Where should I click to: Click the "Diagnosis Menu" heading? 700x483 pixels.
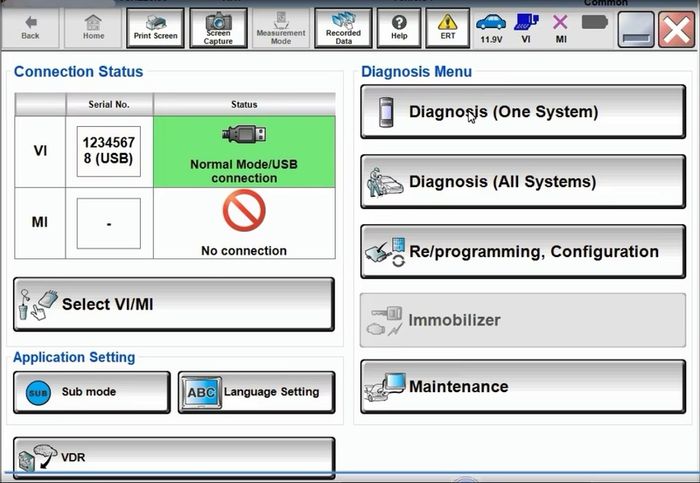417,71
